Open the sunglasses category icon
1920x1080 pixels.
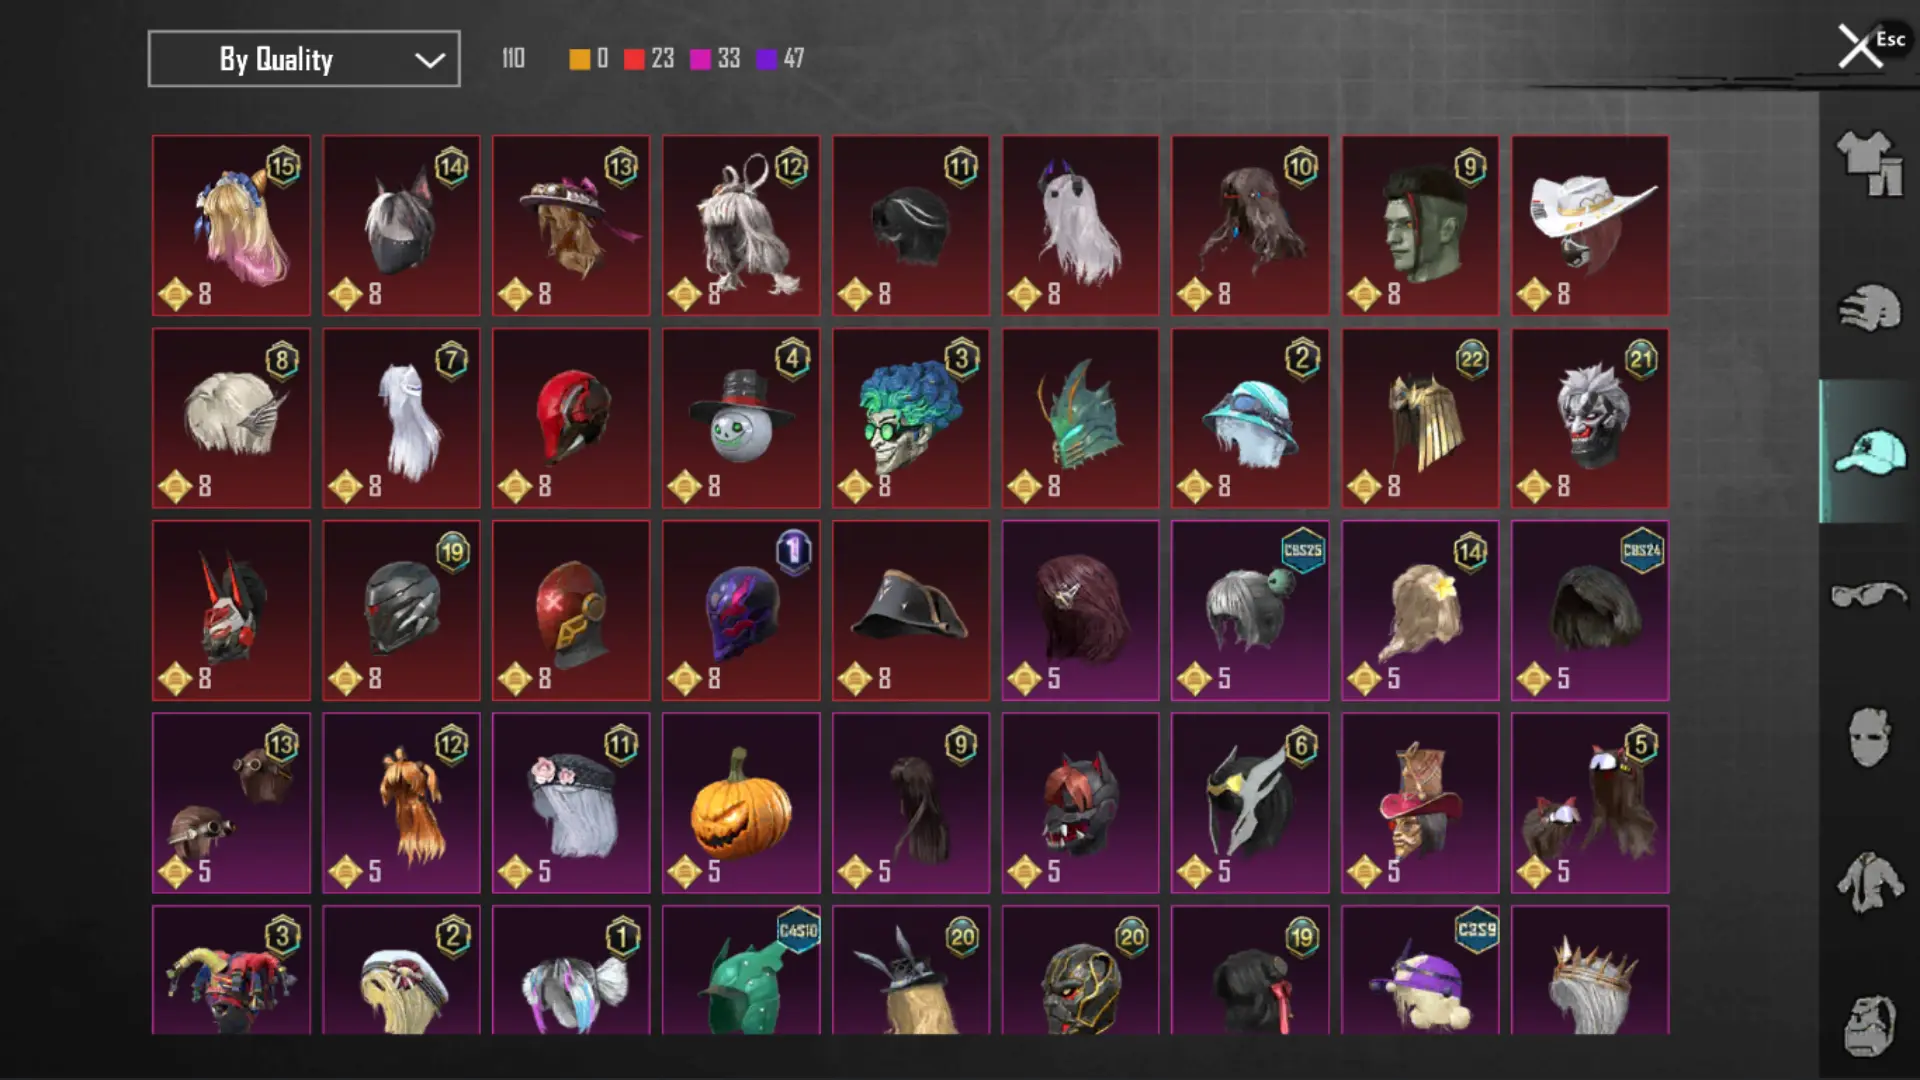[1868, 595]
